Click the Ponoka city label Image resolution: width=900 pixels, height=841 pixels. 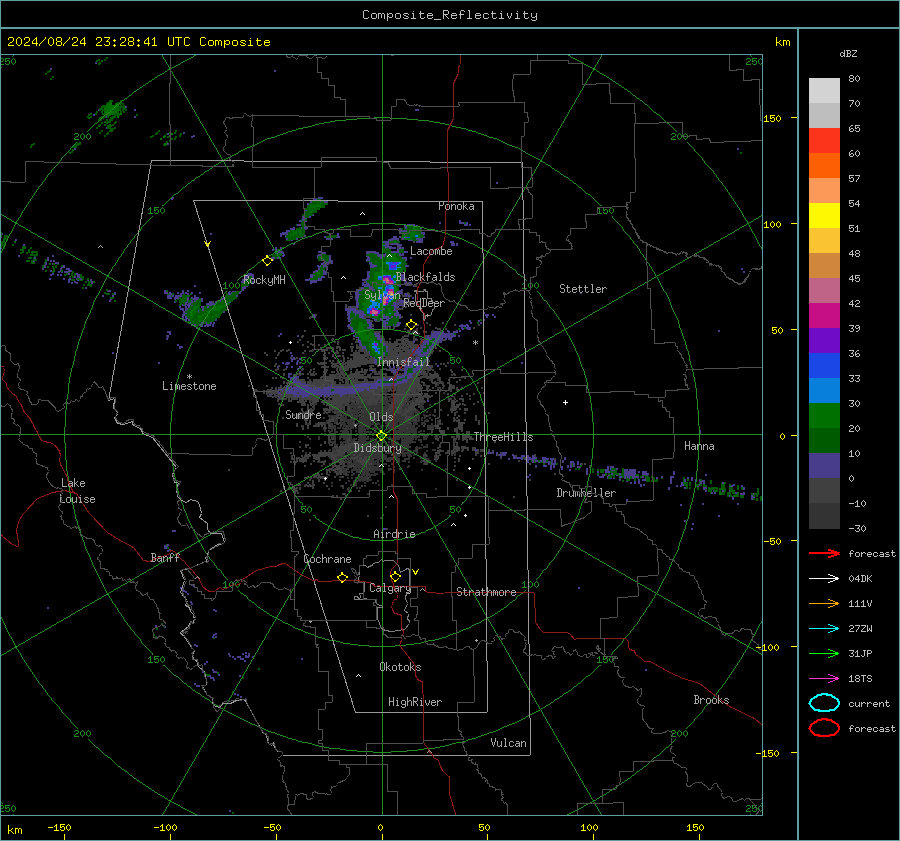[456, 206]
